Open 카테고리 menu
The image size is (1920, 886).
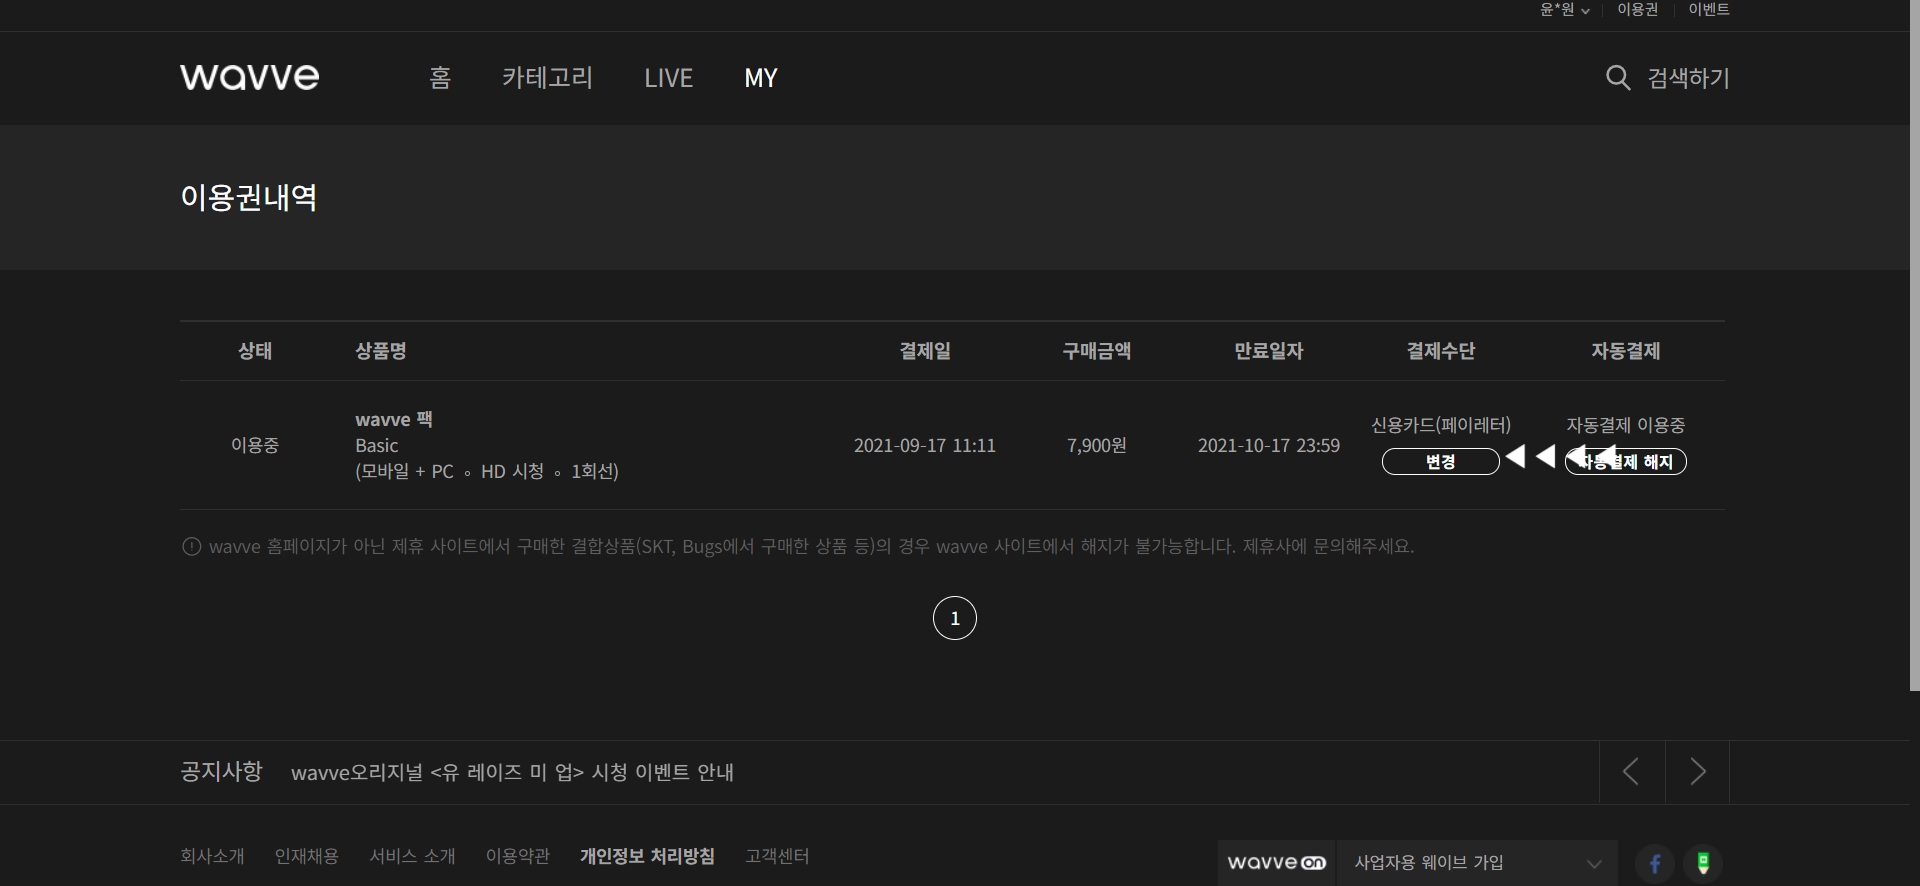point(547,78)
